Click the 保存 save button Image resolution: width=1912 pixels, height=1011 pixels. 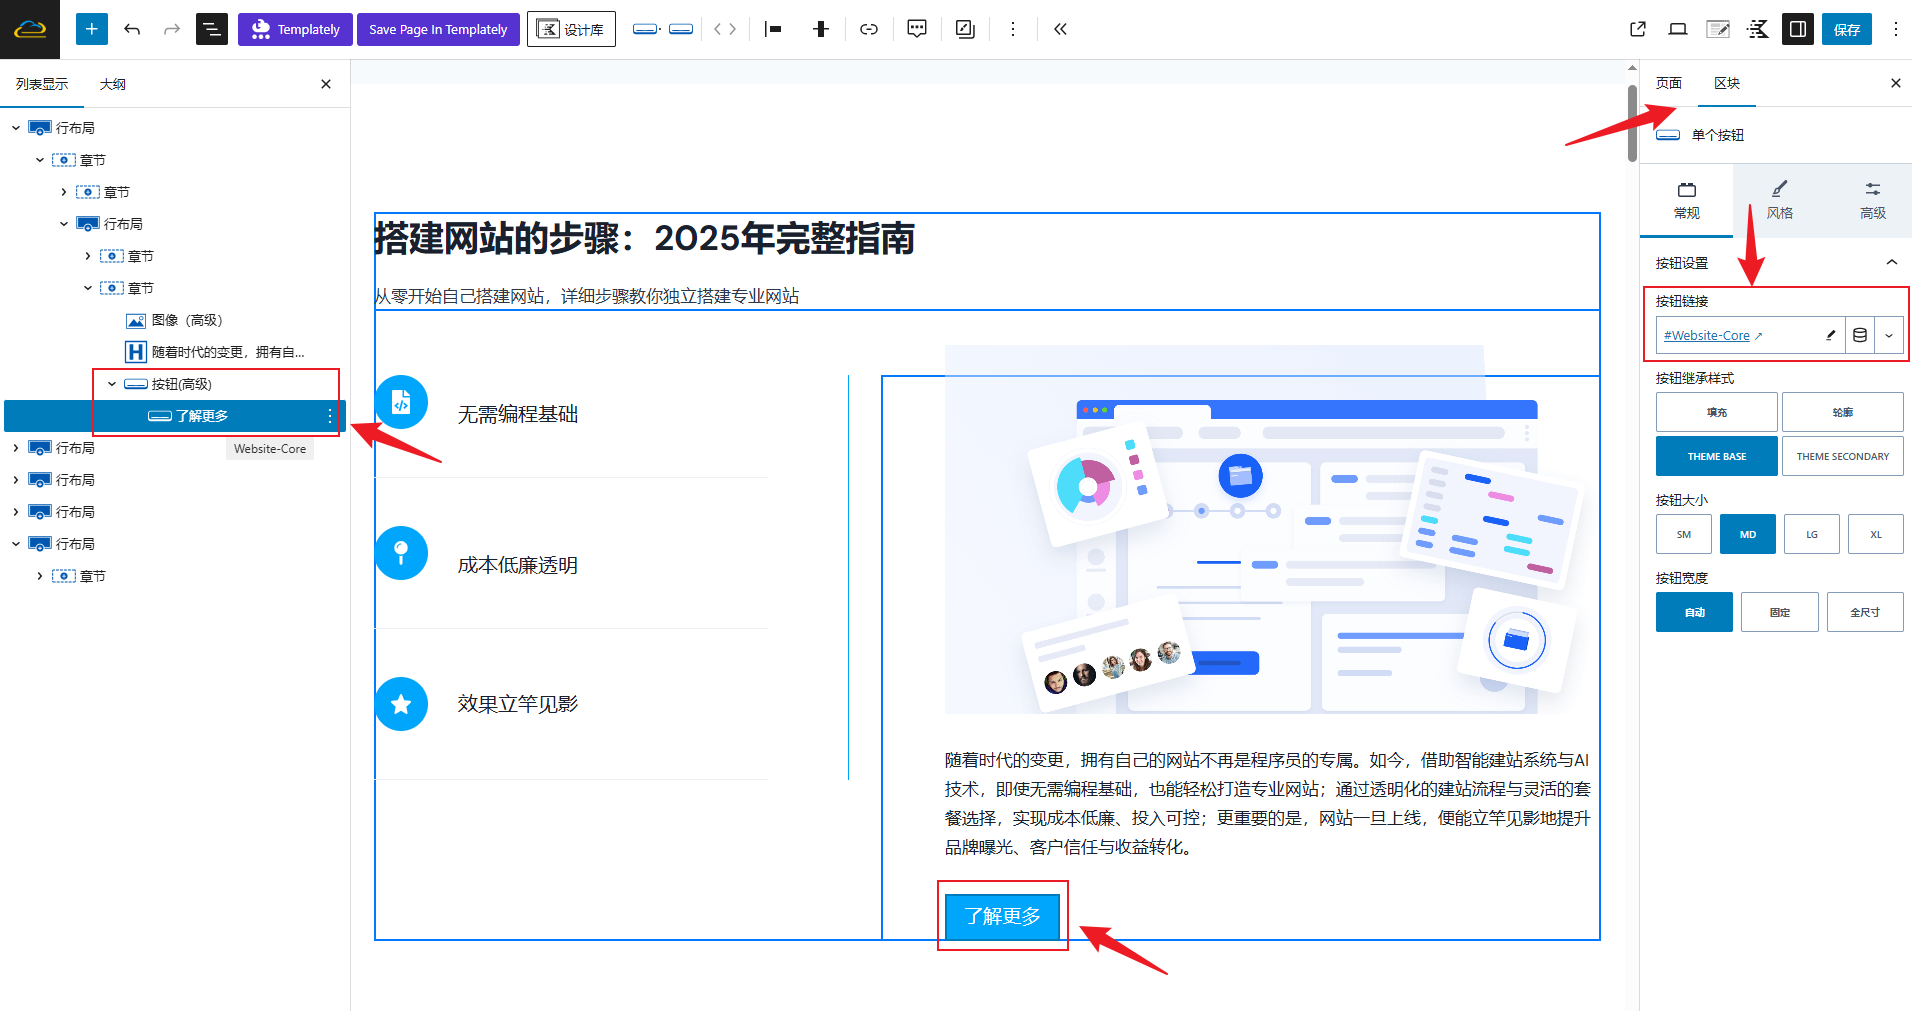click(1846, 29)
